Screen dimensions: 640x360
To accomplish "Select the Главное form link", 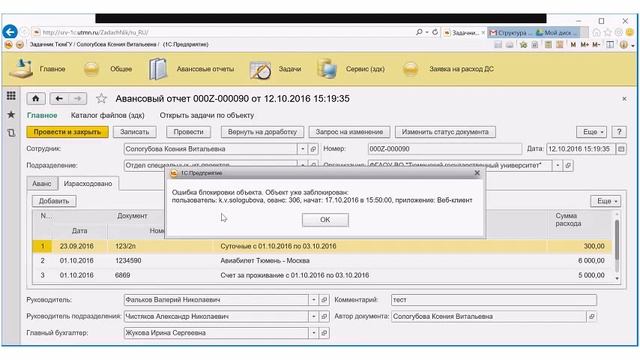I will 42,116.
